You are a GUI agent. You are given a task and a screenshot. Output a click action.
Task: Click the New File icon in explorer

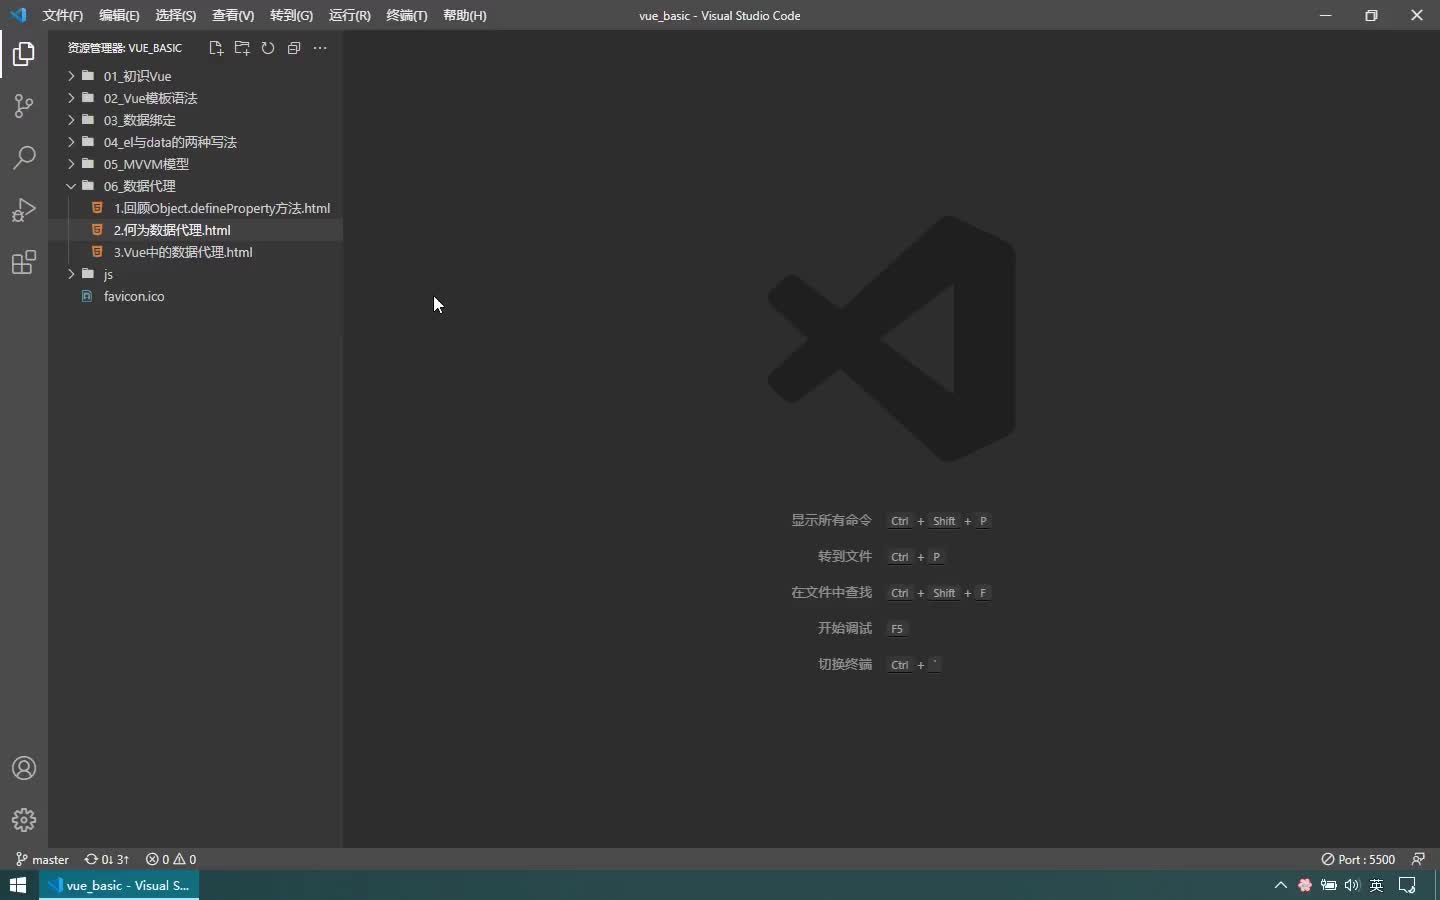point(215,48)
